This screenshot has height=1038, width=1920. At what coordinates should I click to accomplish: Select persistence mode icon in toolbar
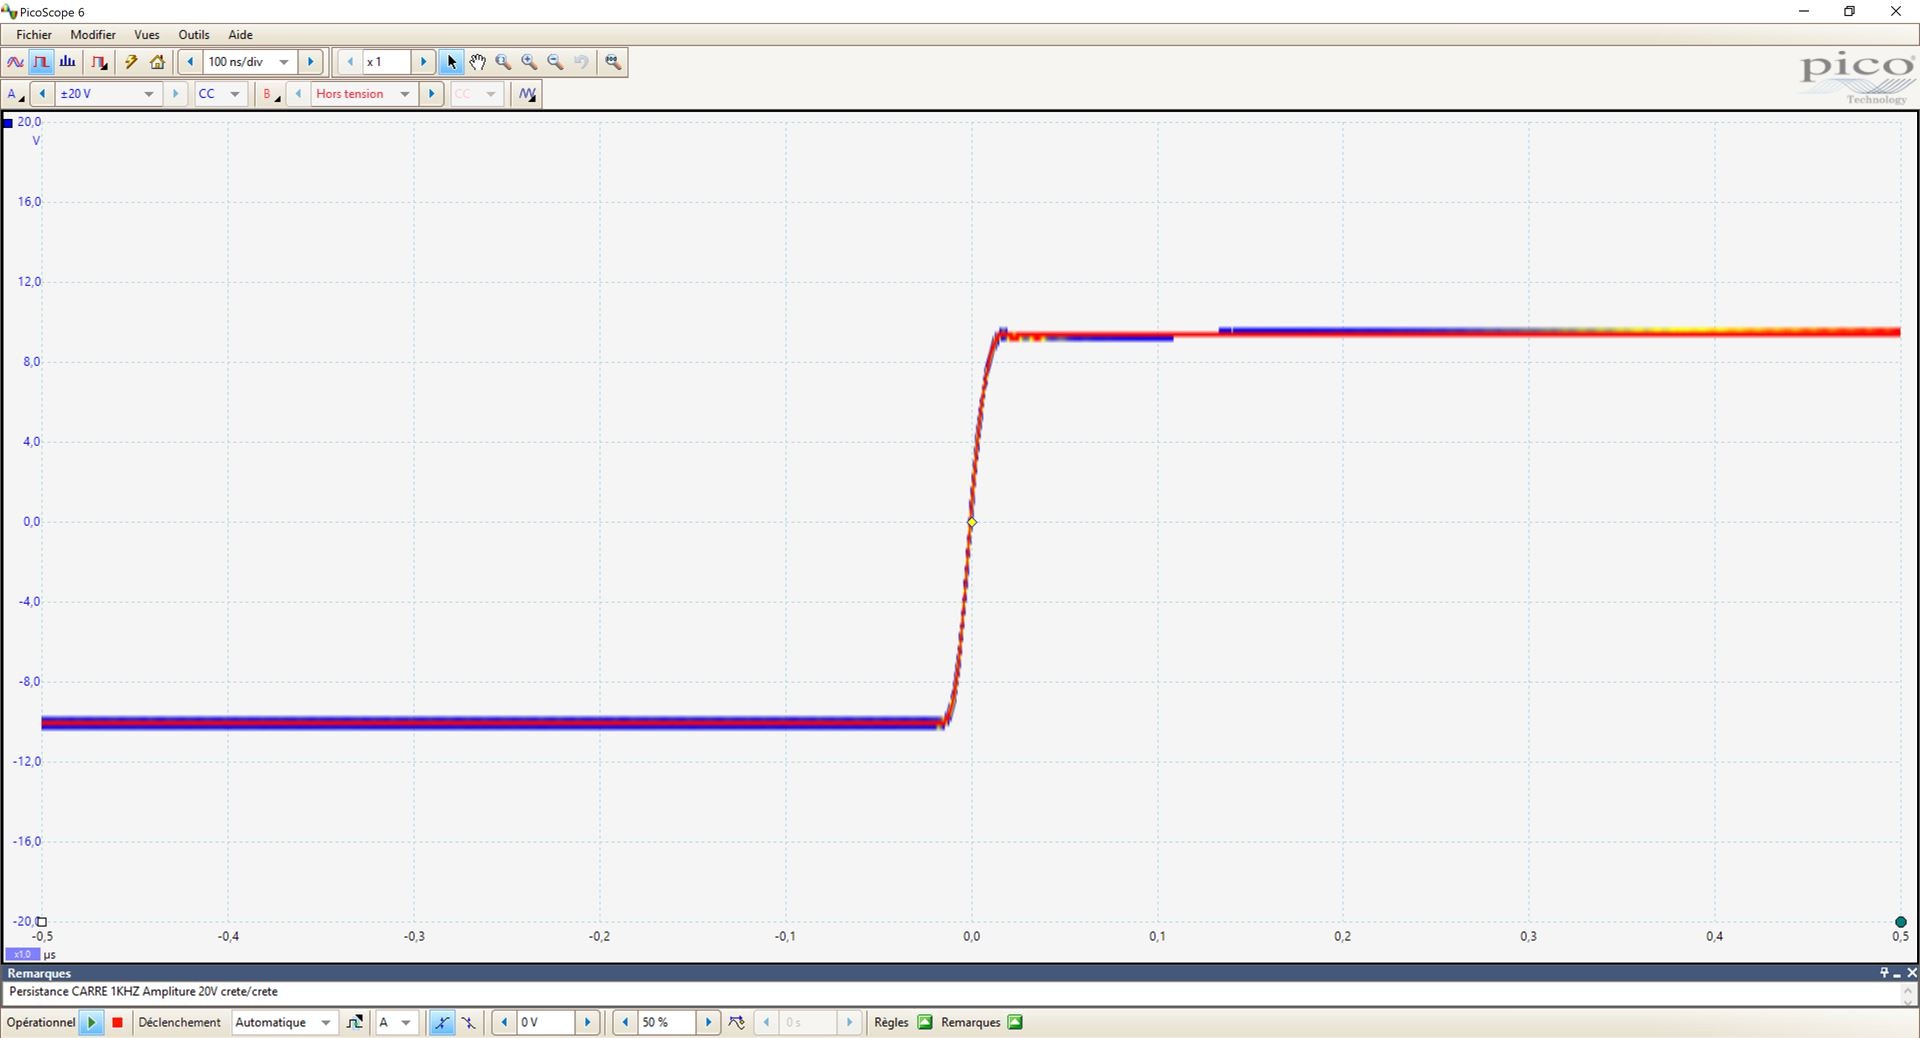pyautogui.click(x=41, y=62)
